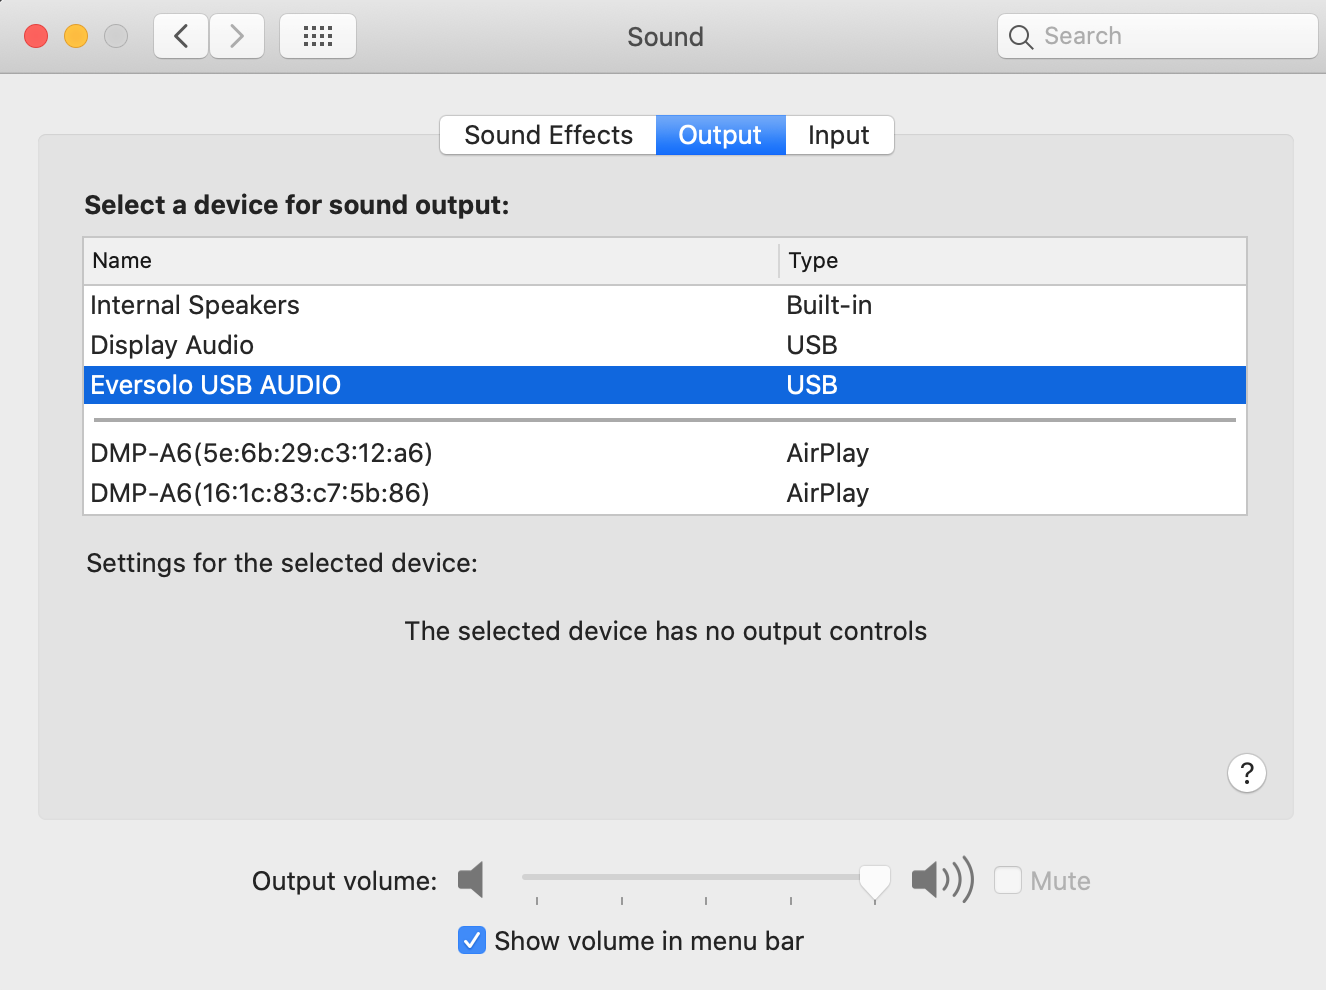
Task: Click the Name column header
Action: [x=431, y=261]
